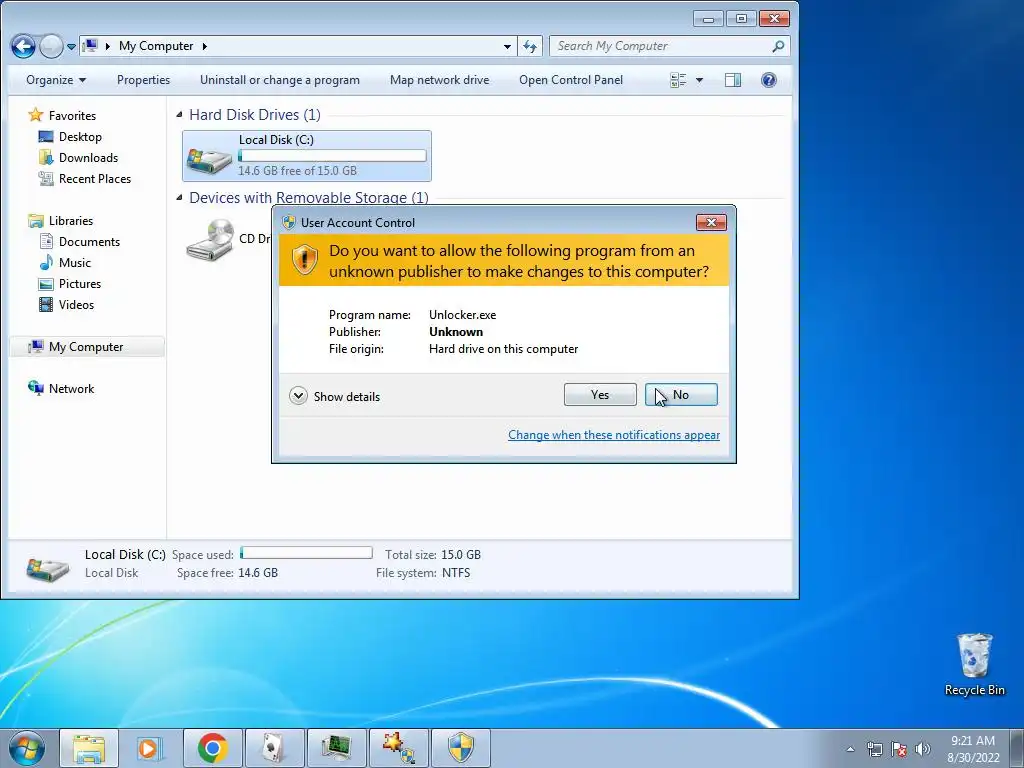Click Yes in User Account Control dialog
The width and height of the screenshot is (1024, 768).
600,394
